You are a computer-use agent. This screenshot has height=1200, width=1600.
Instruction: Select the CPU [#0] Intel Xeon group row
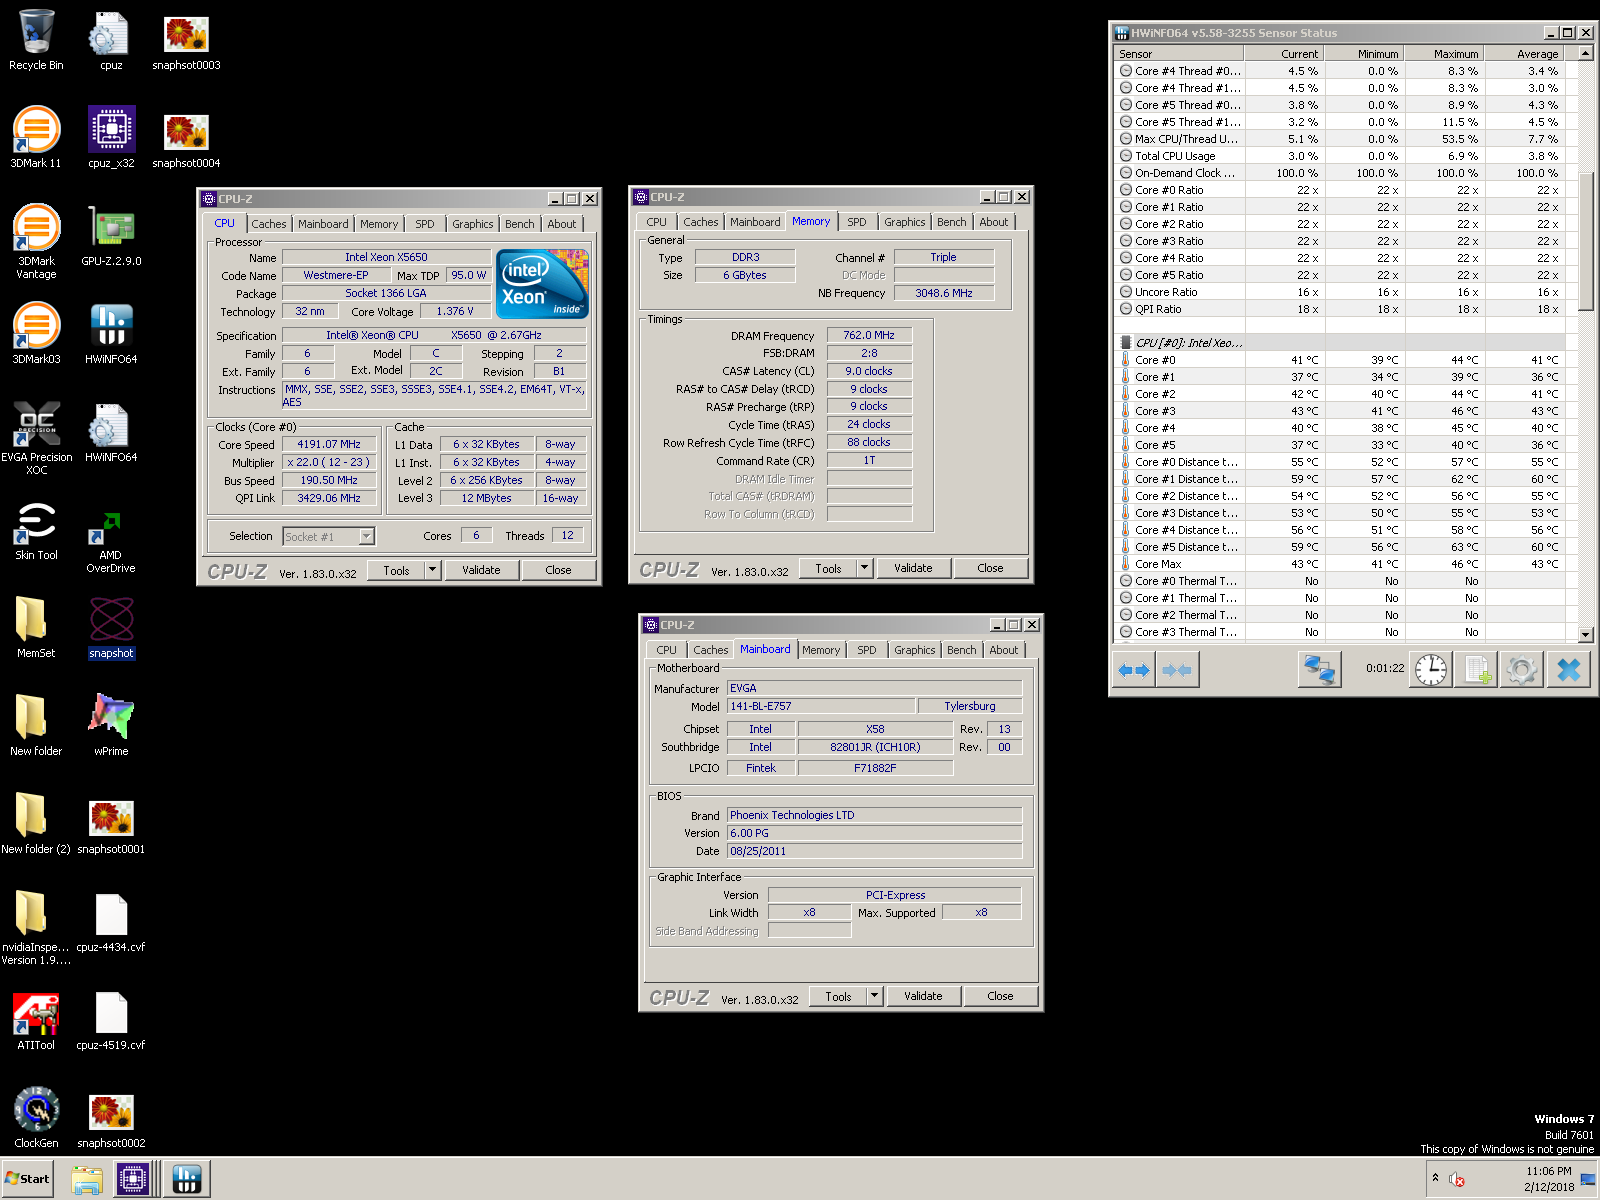coord(1339,343)
